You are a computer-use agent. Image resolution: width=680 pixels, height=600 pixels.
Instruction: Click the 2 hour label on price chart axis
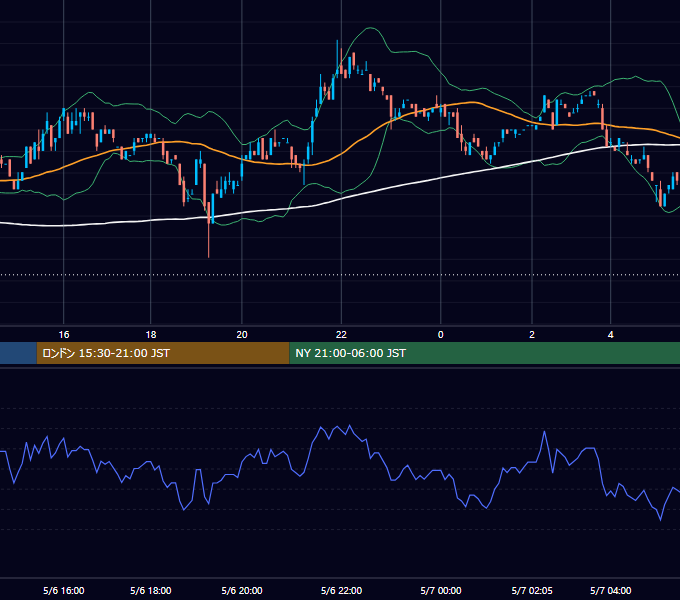tap(532, 335)
